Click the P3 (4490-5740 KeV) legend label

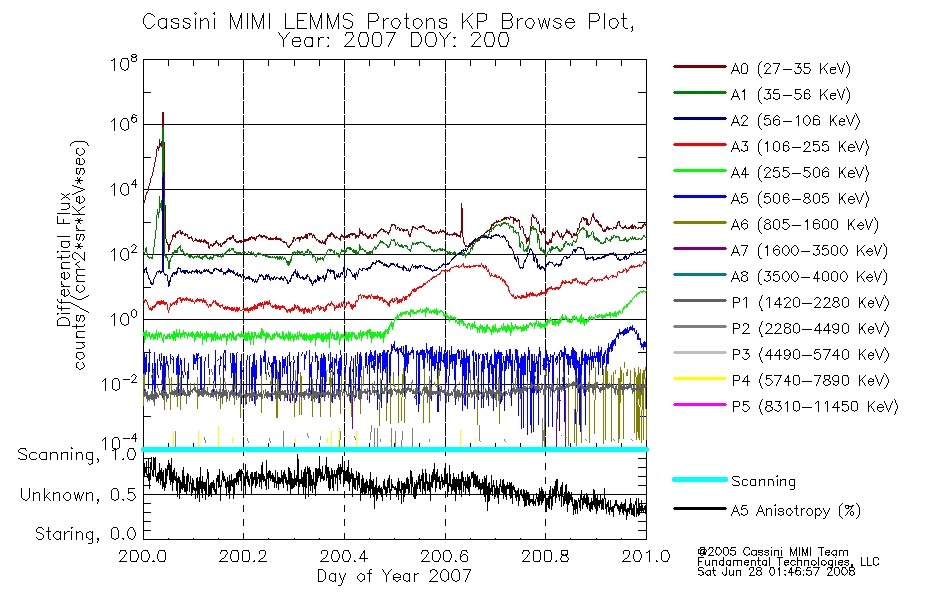pyautogui.click(x=810, y=355)
